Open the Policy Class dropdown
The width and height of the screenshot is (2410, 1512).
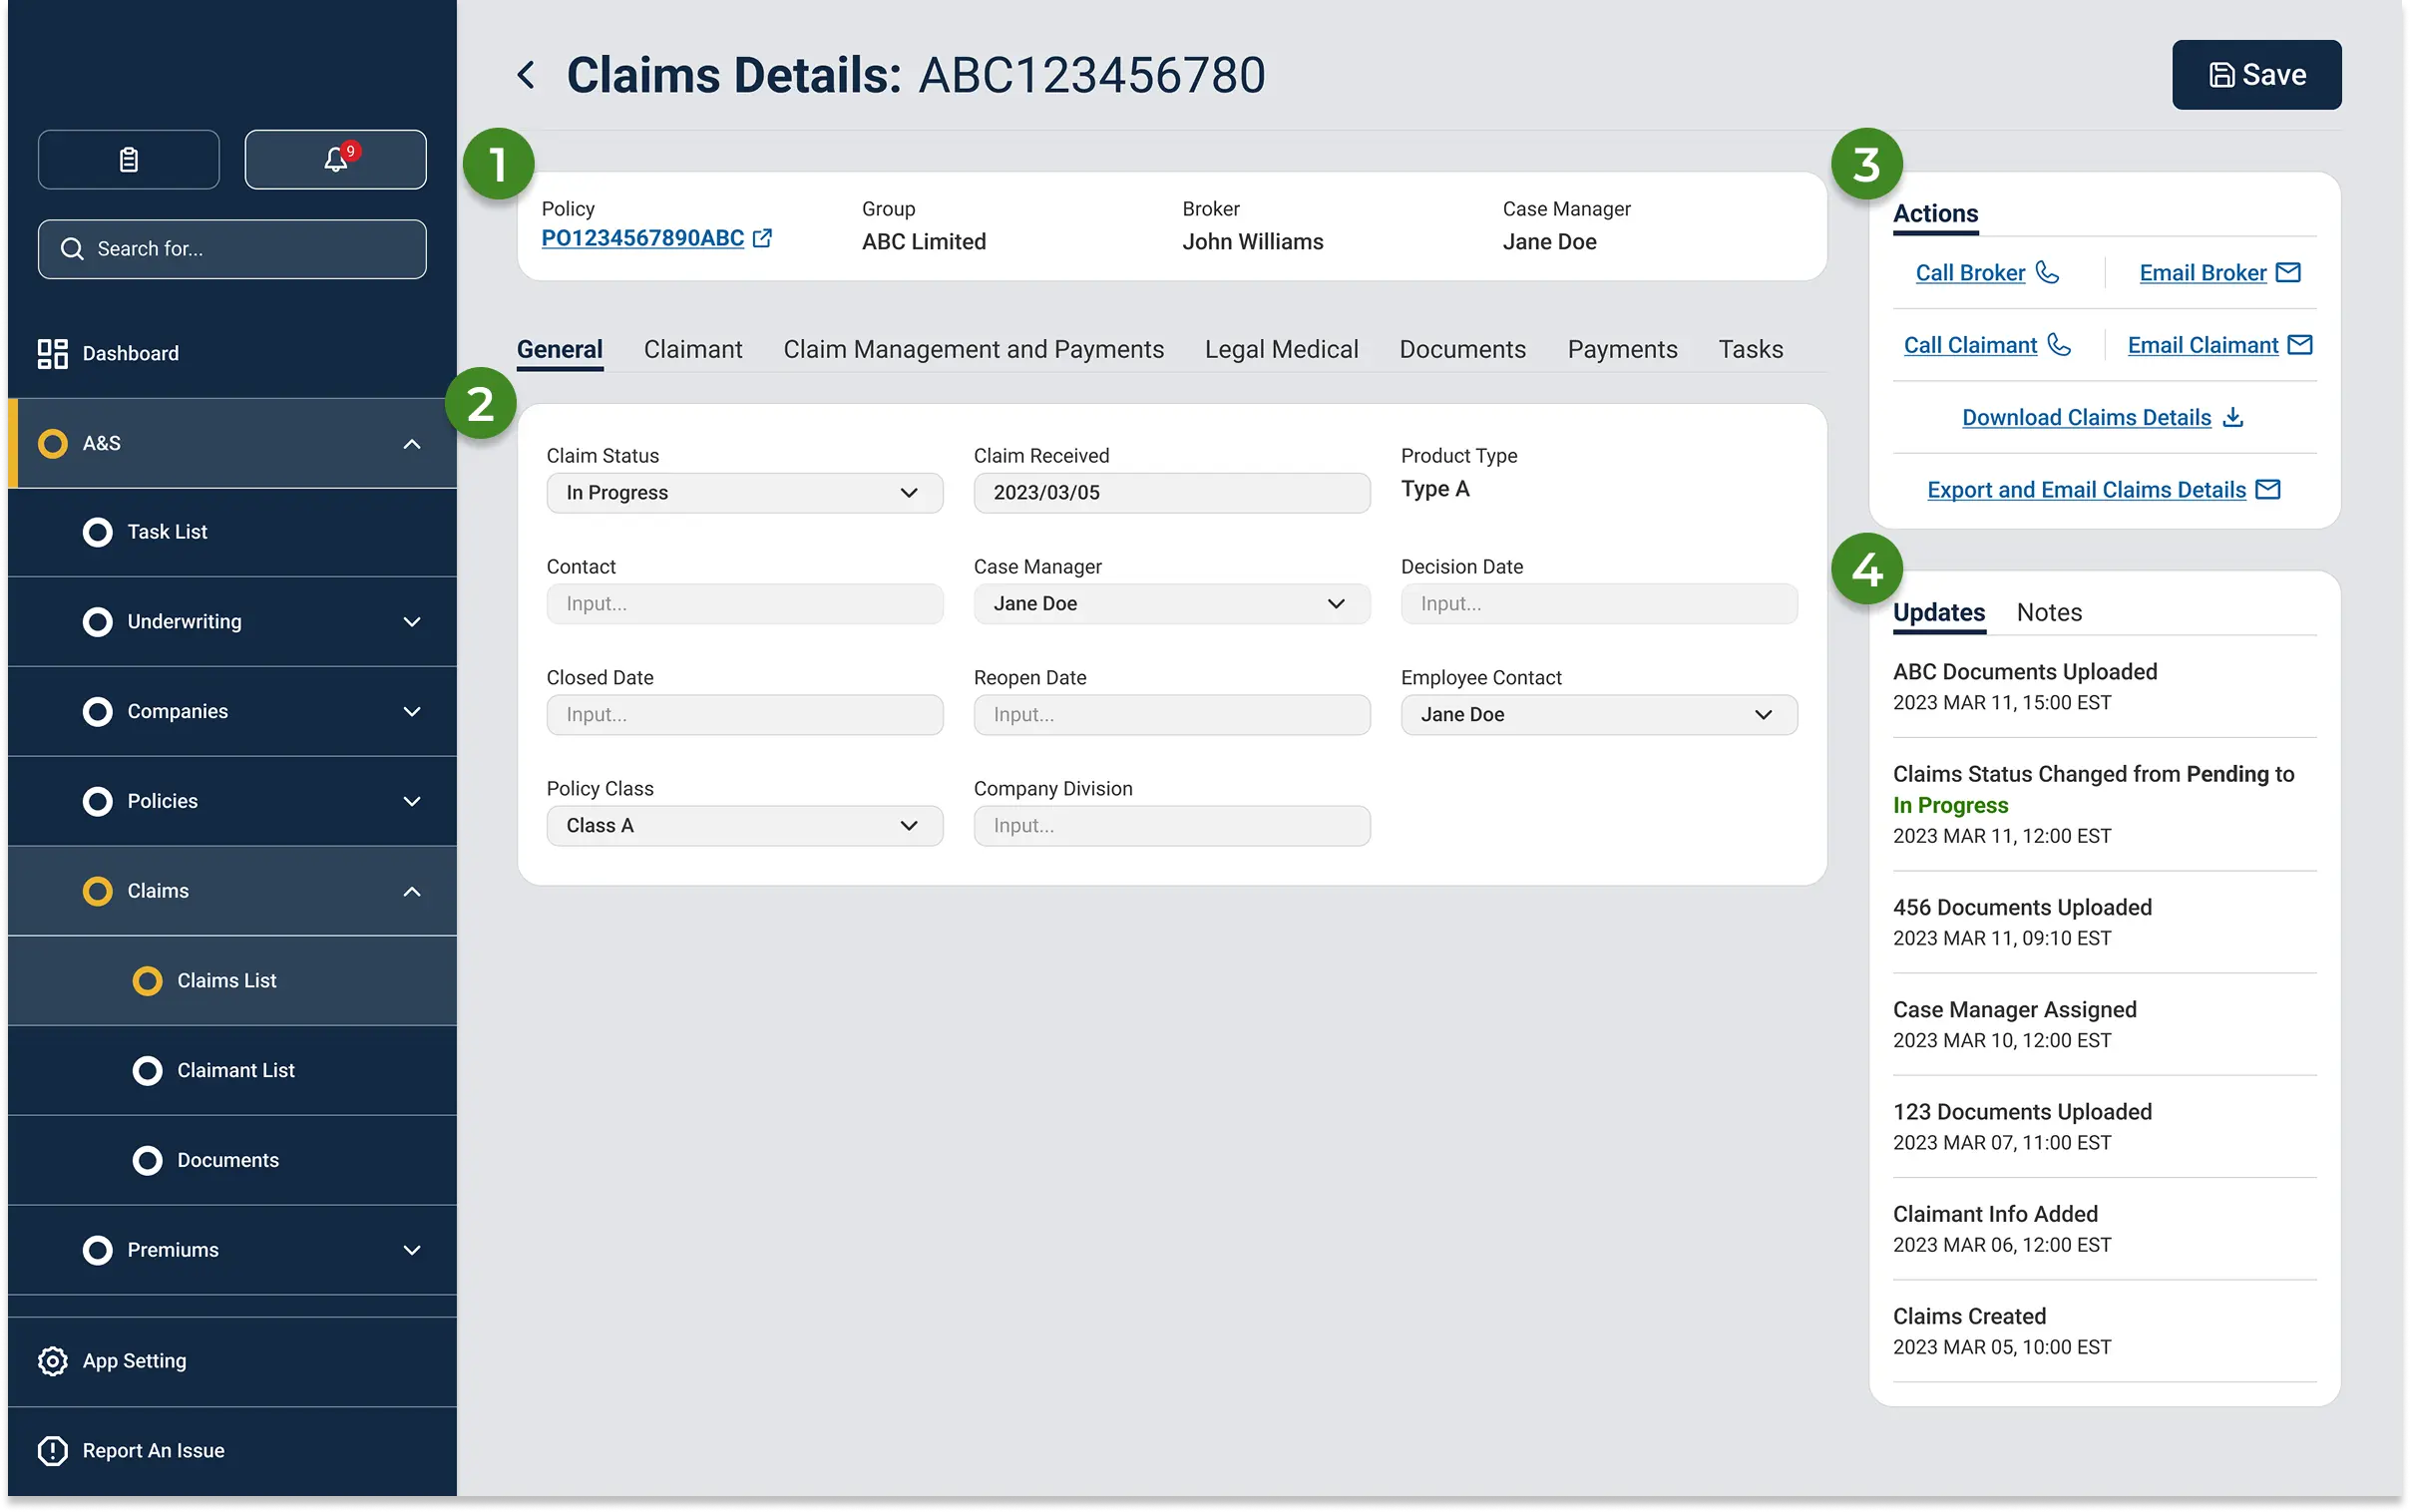(744, 826)
